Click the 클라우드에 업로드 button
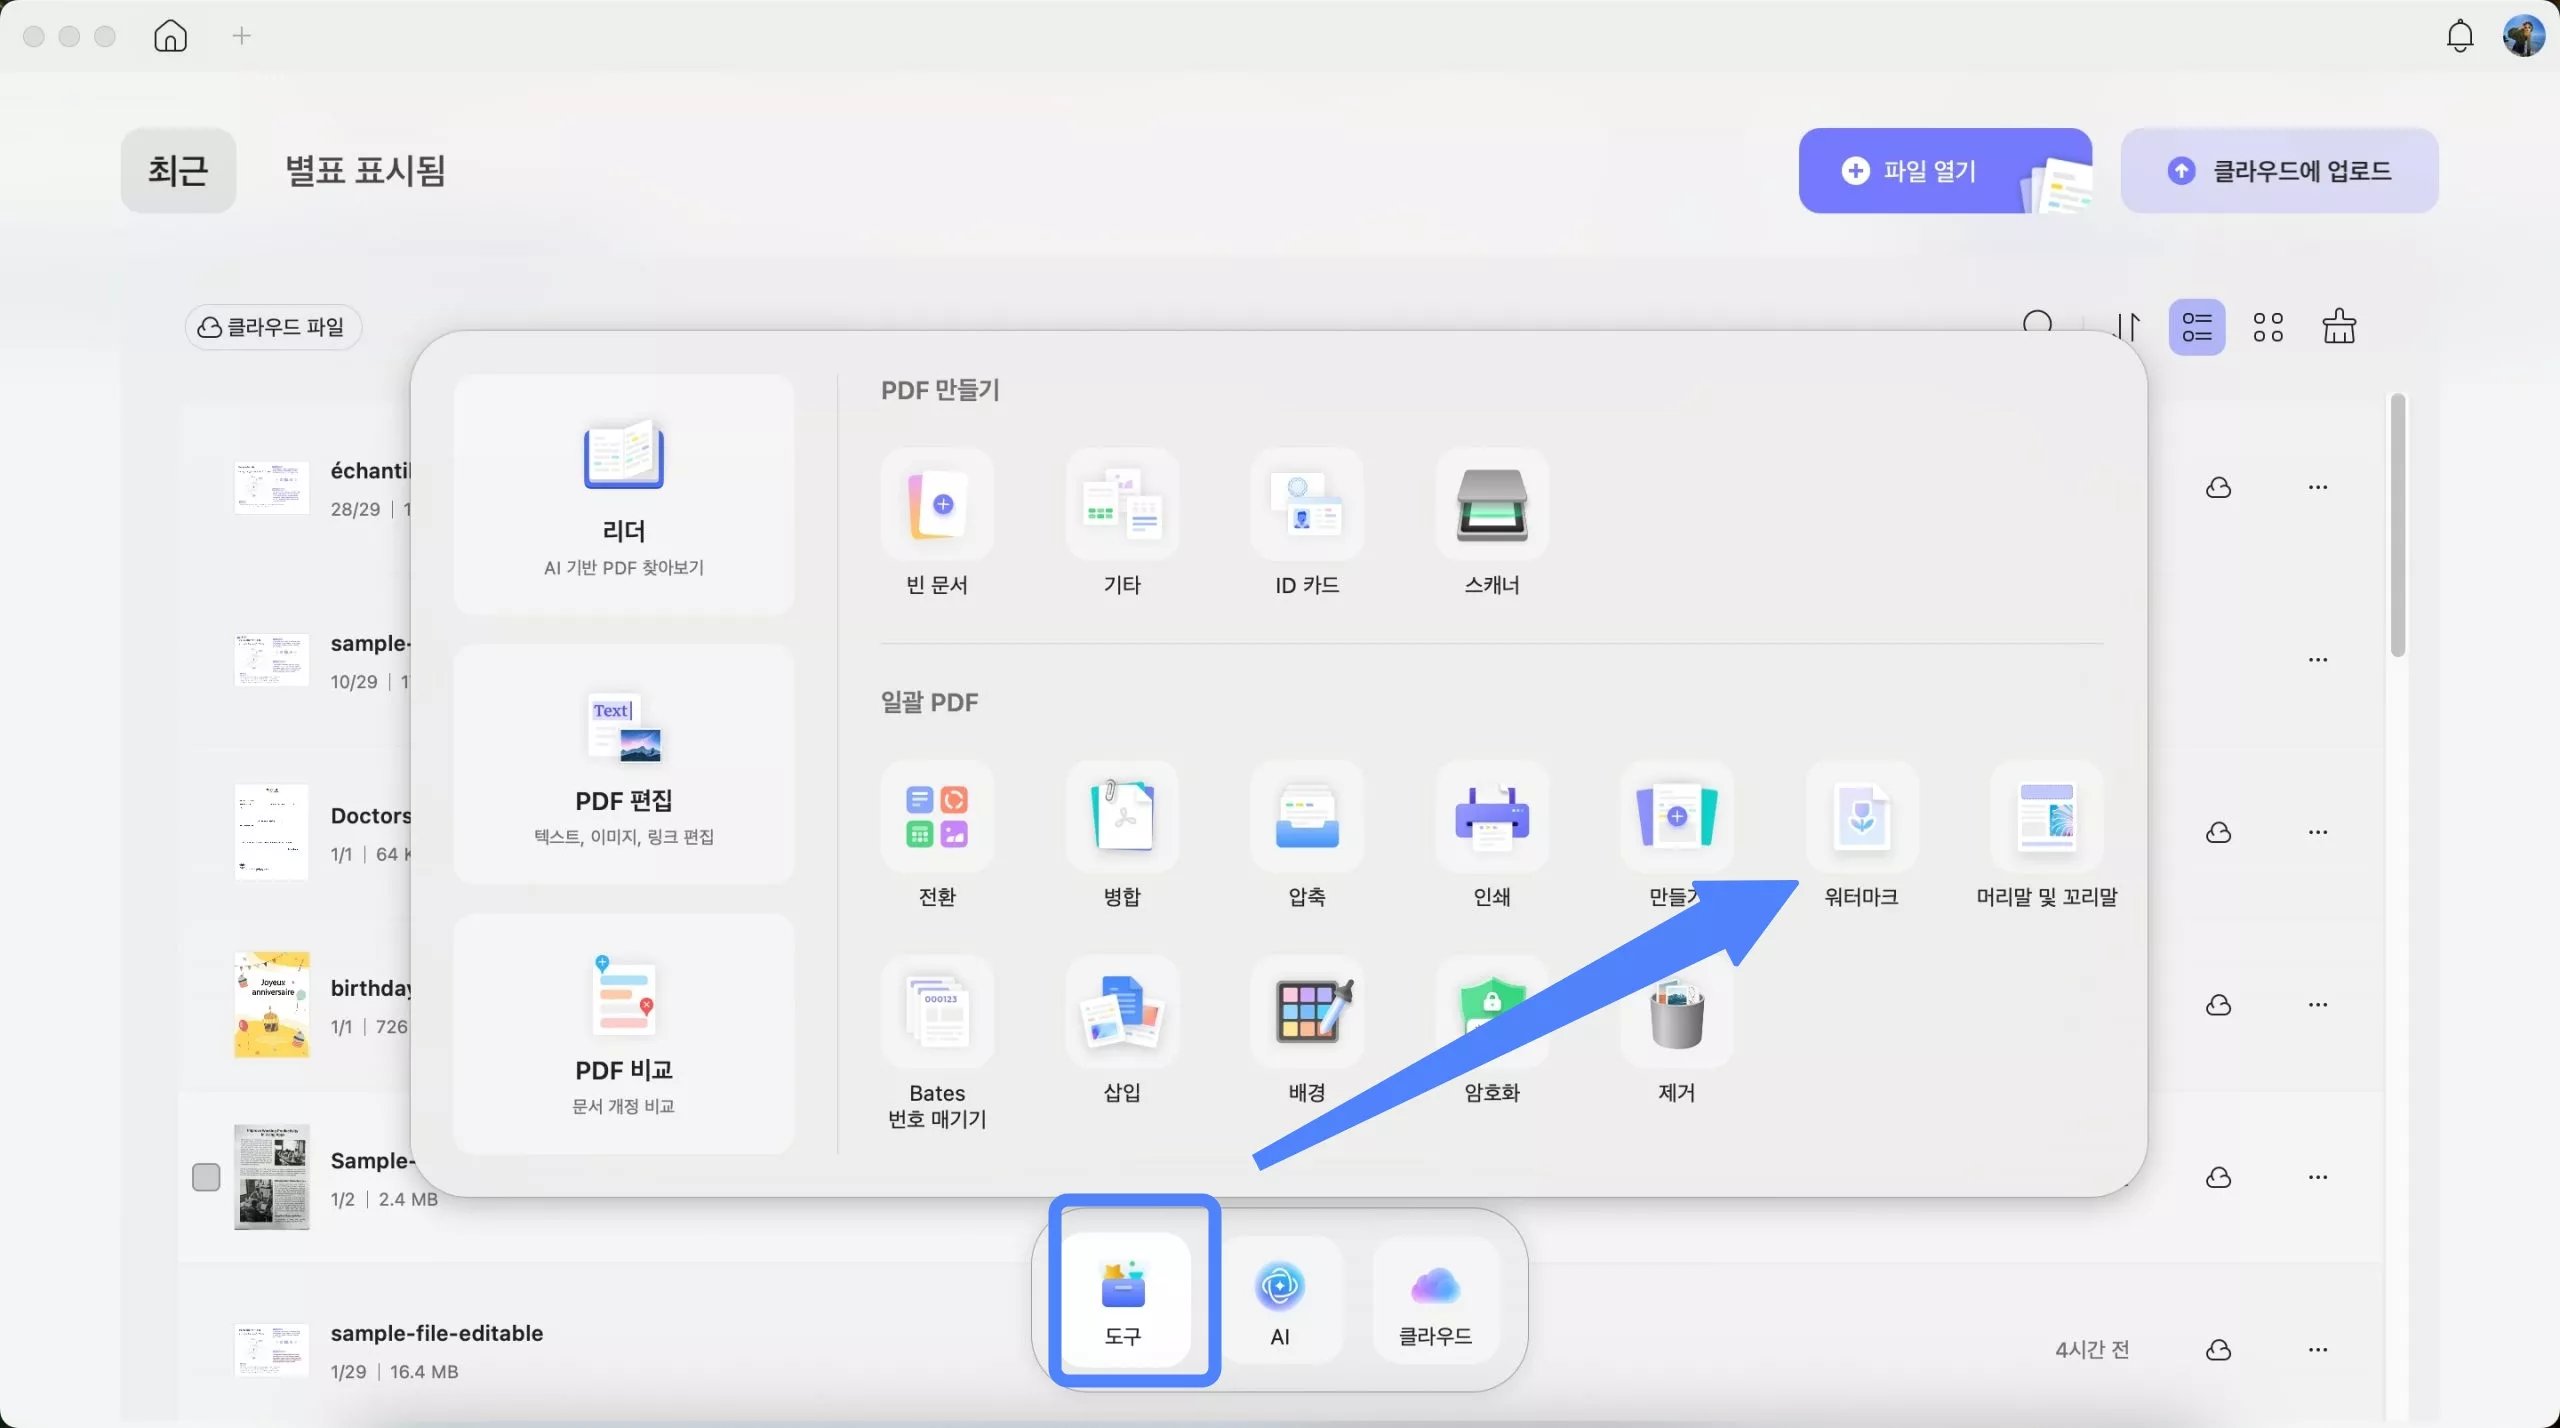Image resolution: width=2560 pixels, height=1428 pixels. [2278, 171]
